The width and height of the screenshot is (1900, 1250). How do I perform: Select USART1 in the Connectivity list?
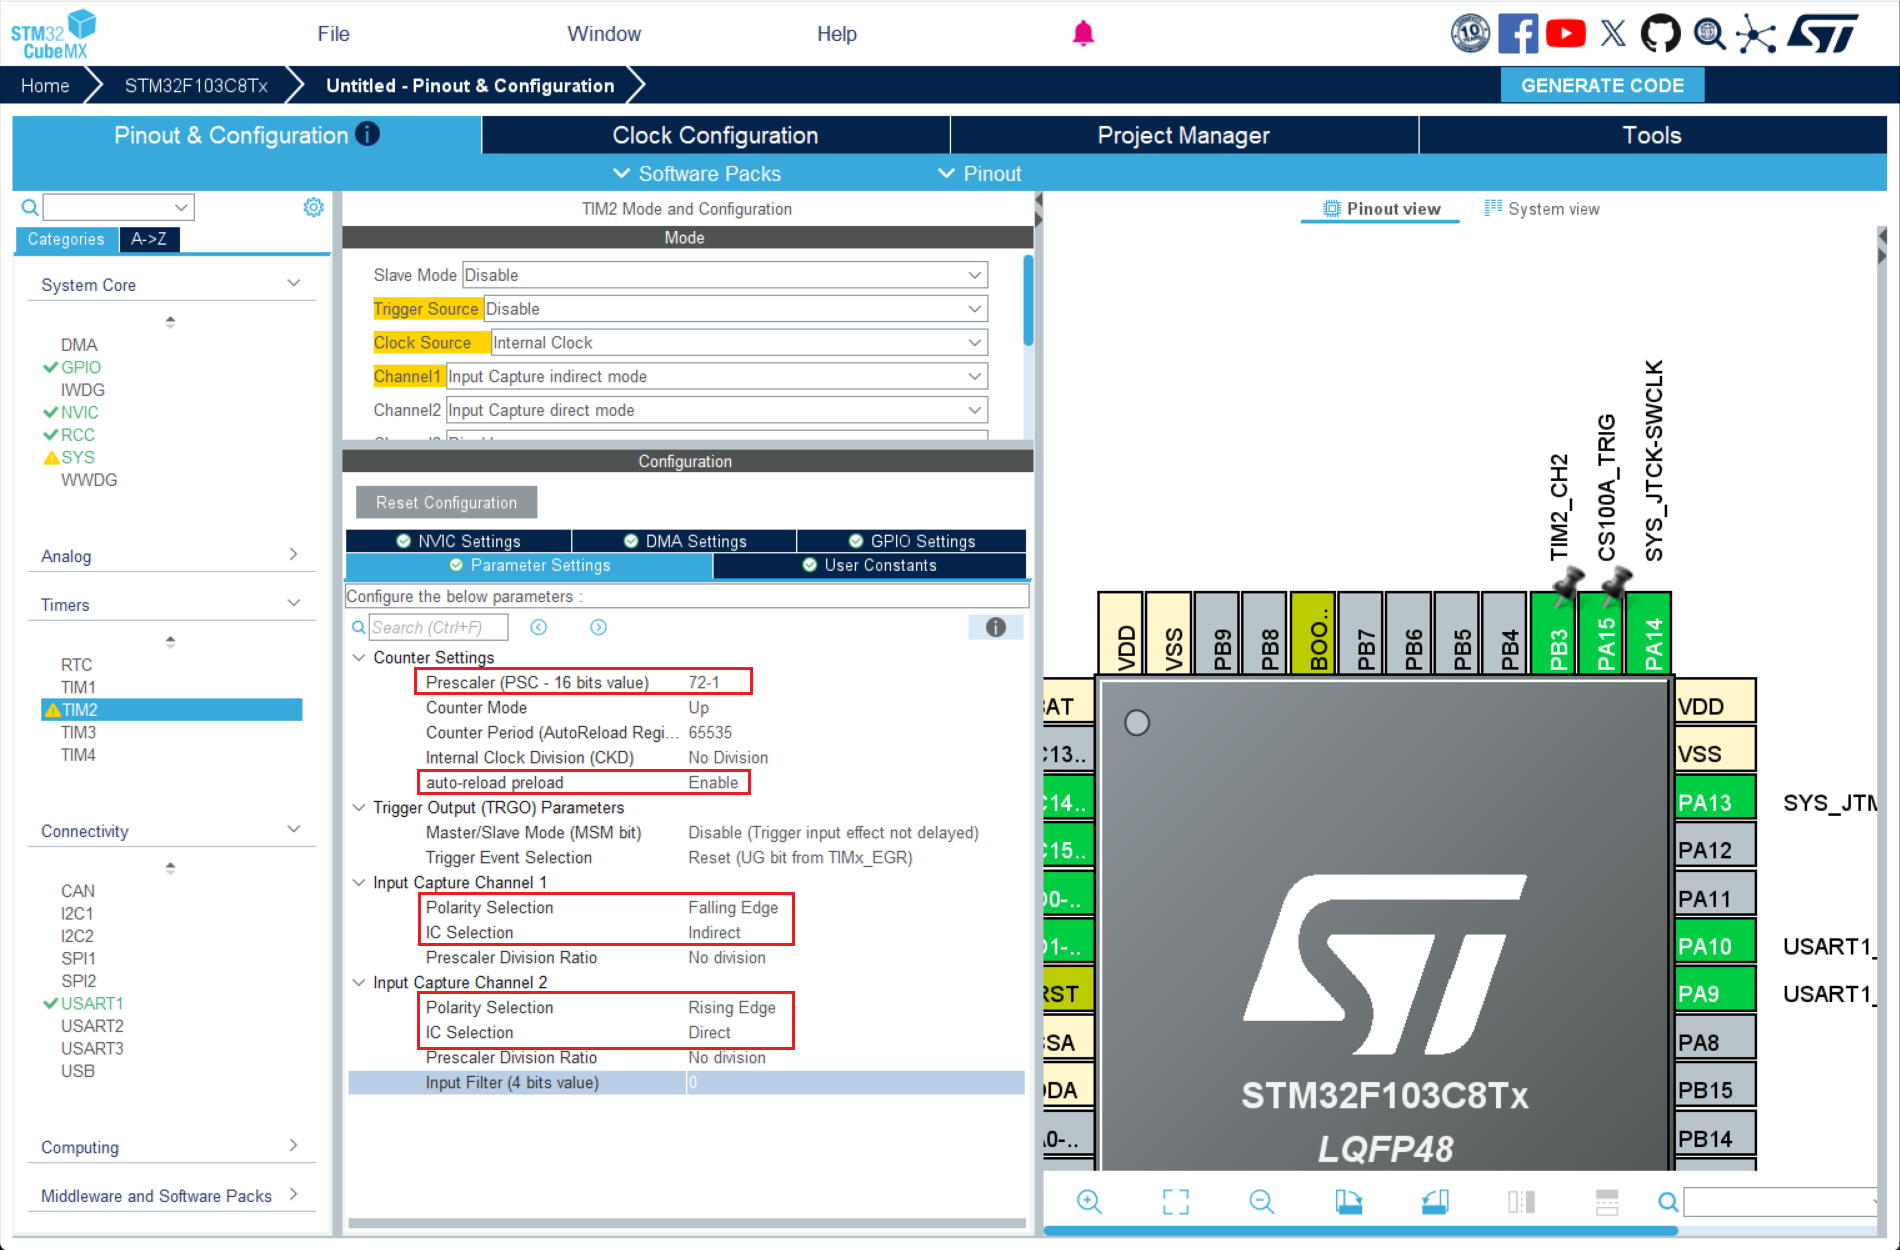(x=91, y=1003)
